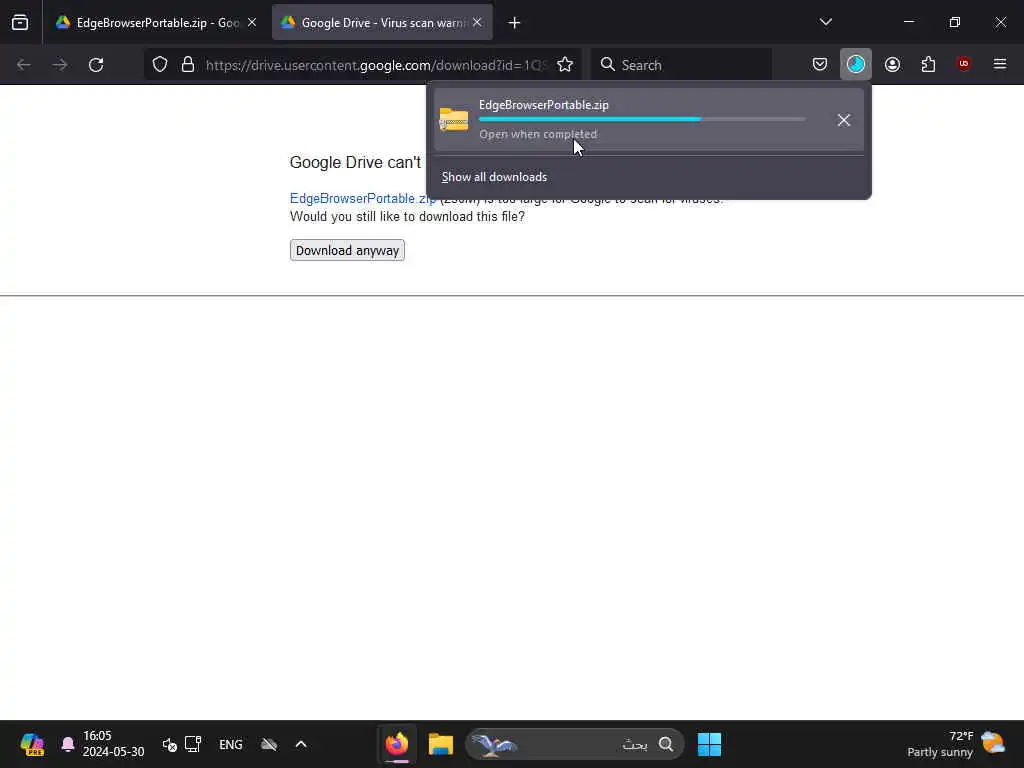Open the weather widget showing 72°F
The height and width of the screenshot is (768, 1024).
click(x=956, y=744)
